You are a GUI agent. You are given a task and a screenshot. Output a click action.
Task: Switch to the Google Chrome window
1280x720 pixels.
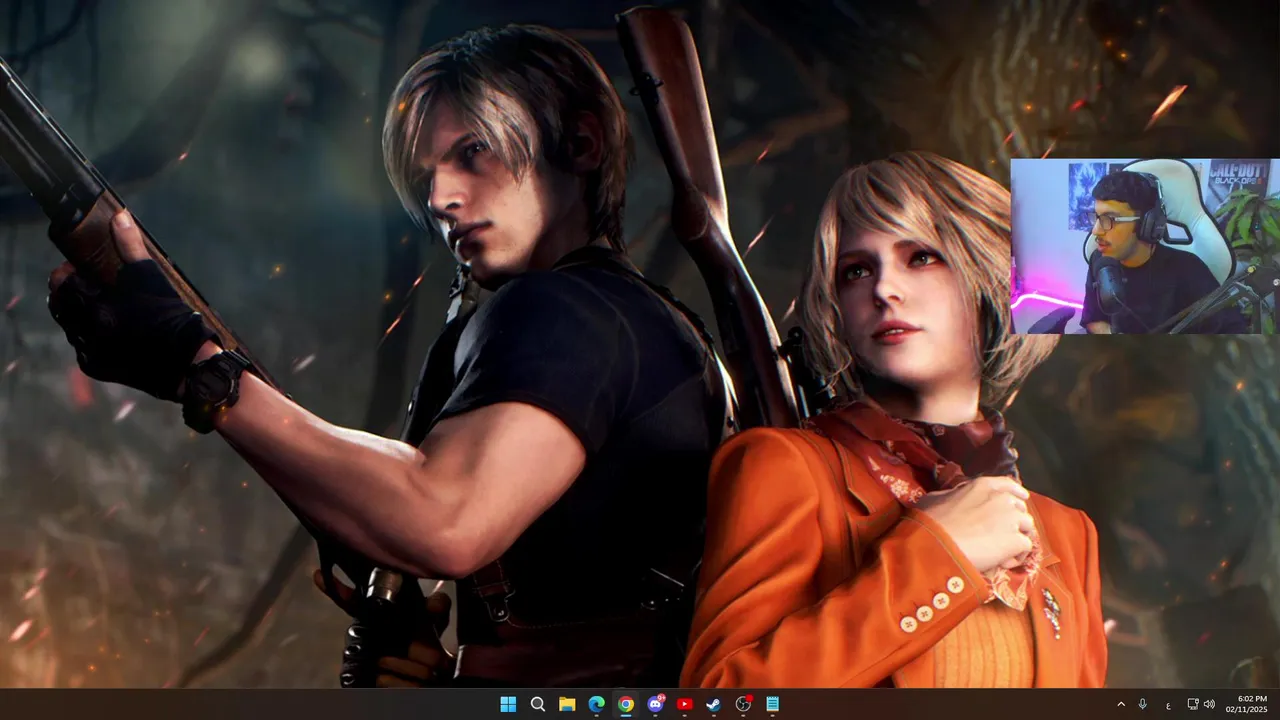(x=625, y=704)
